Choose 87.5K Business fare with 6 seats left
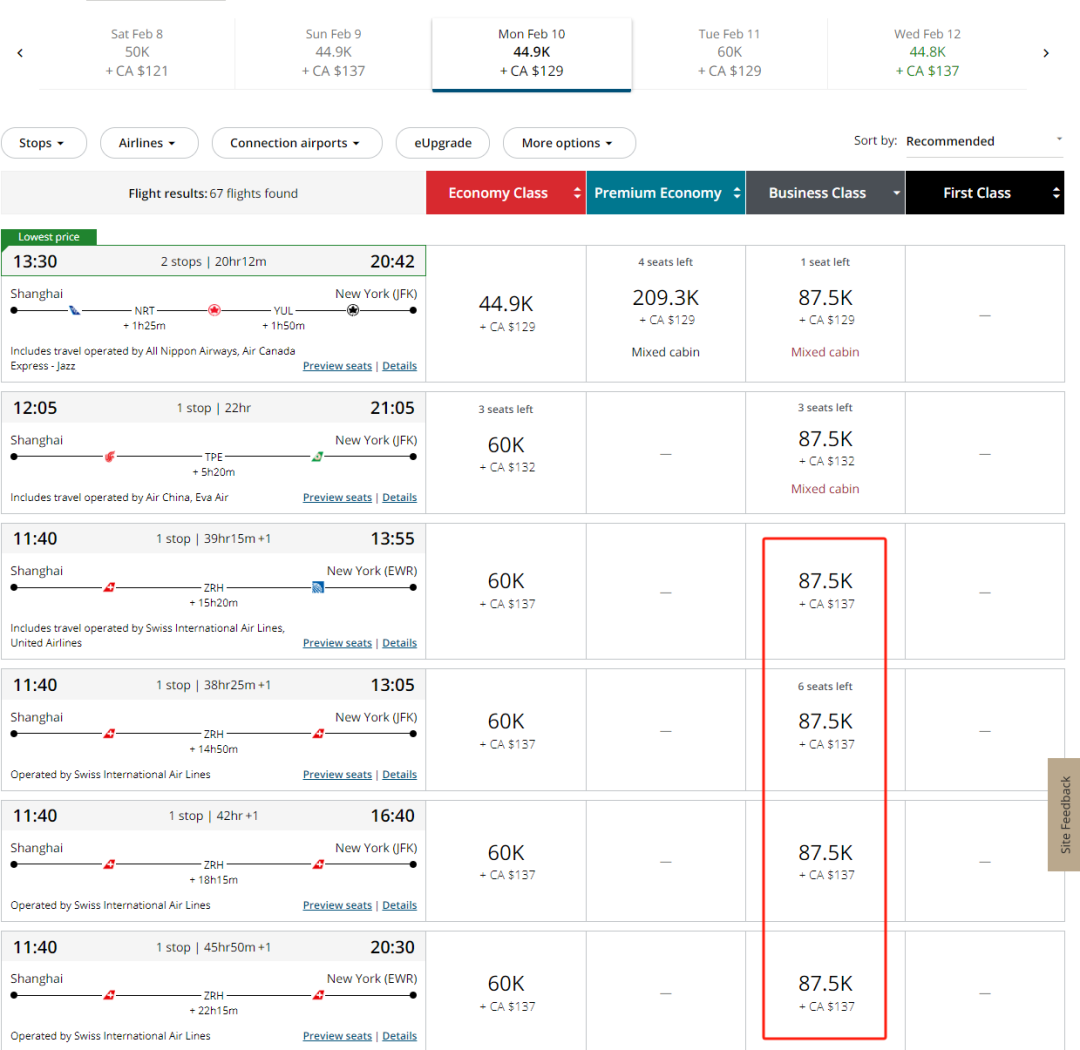 click(825, 721)
